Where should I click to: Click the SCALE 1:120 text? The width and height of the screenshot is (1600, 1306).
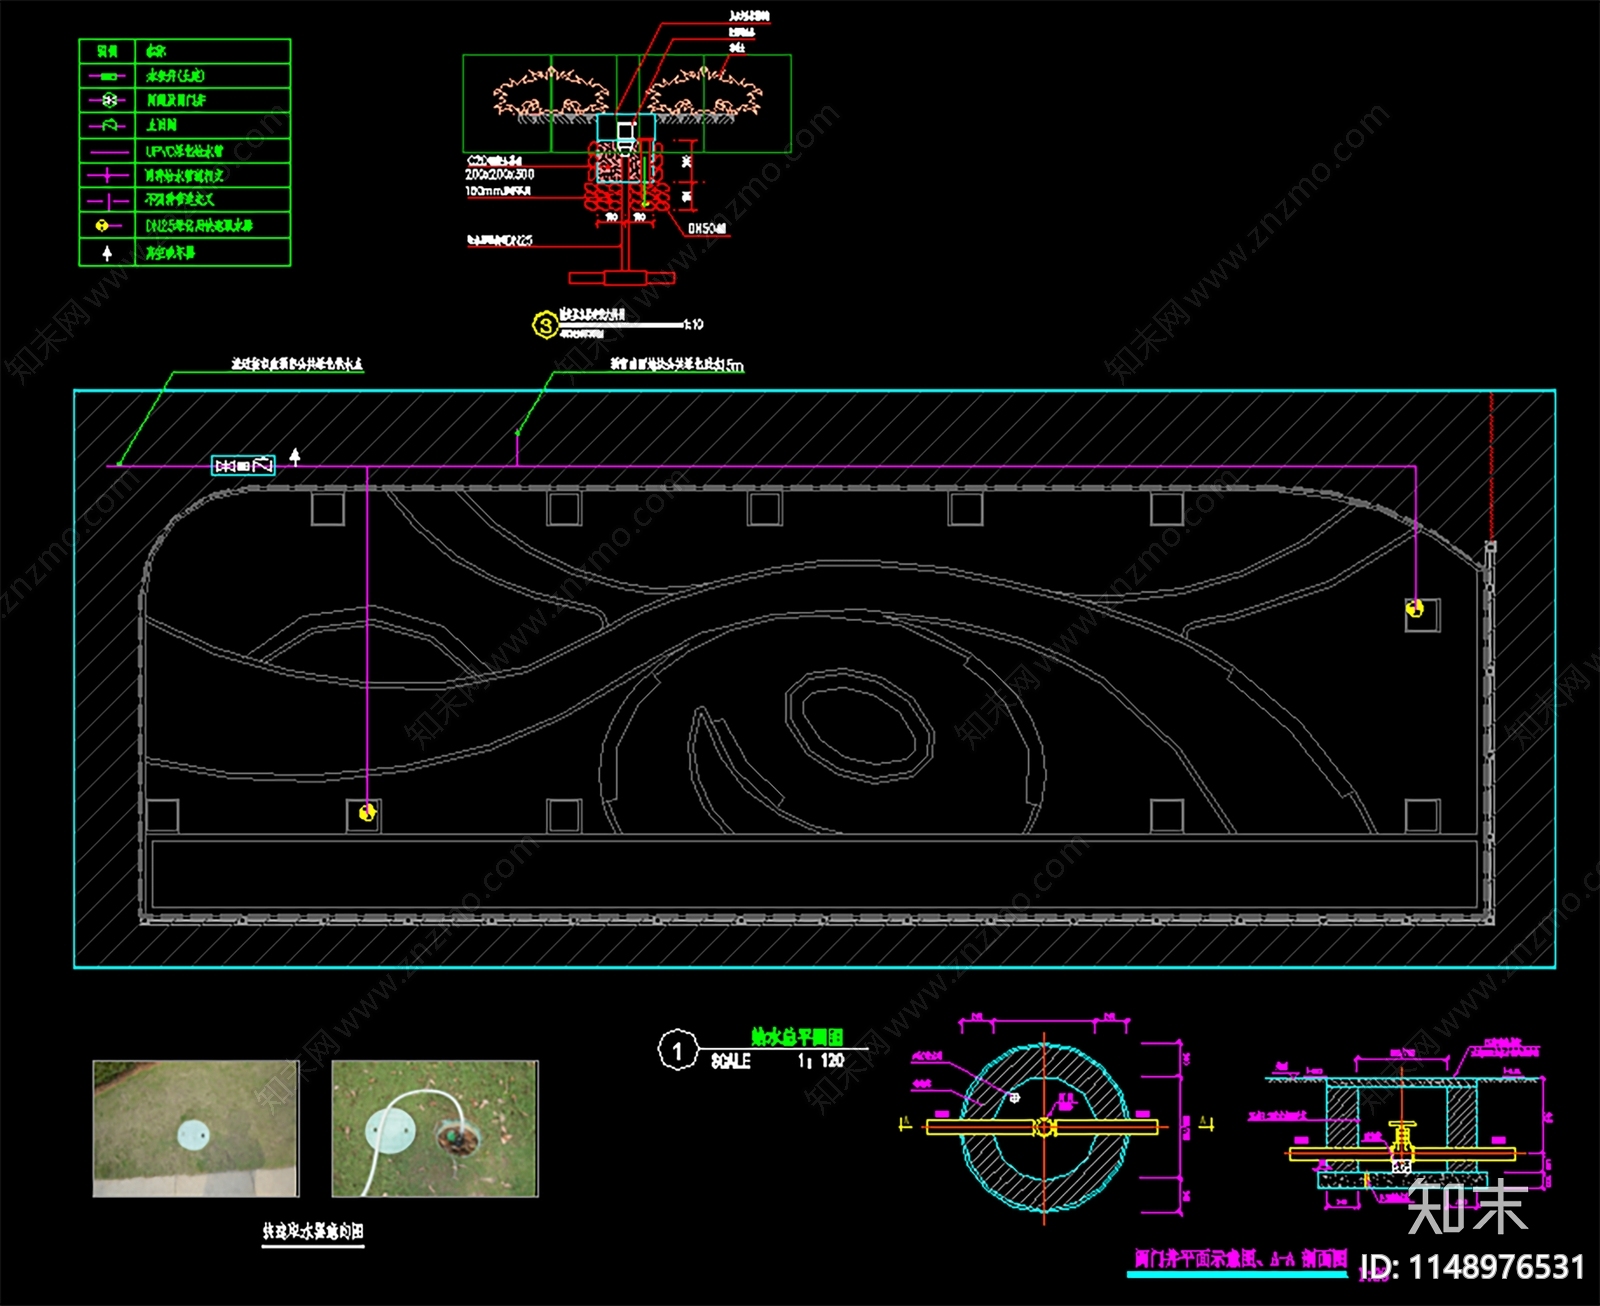point(778,1061)
